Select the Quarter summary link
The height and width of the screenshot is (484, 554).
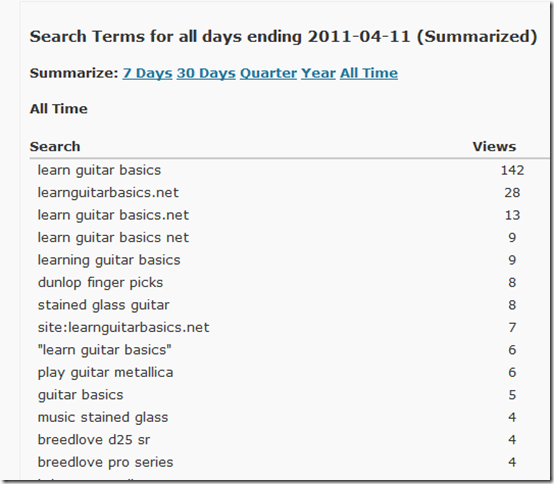[x=269, y=73]
